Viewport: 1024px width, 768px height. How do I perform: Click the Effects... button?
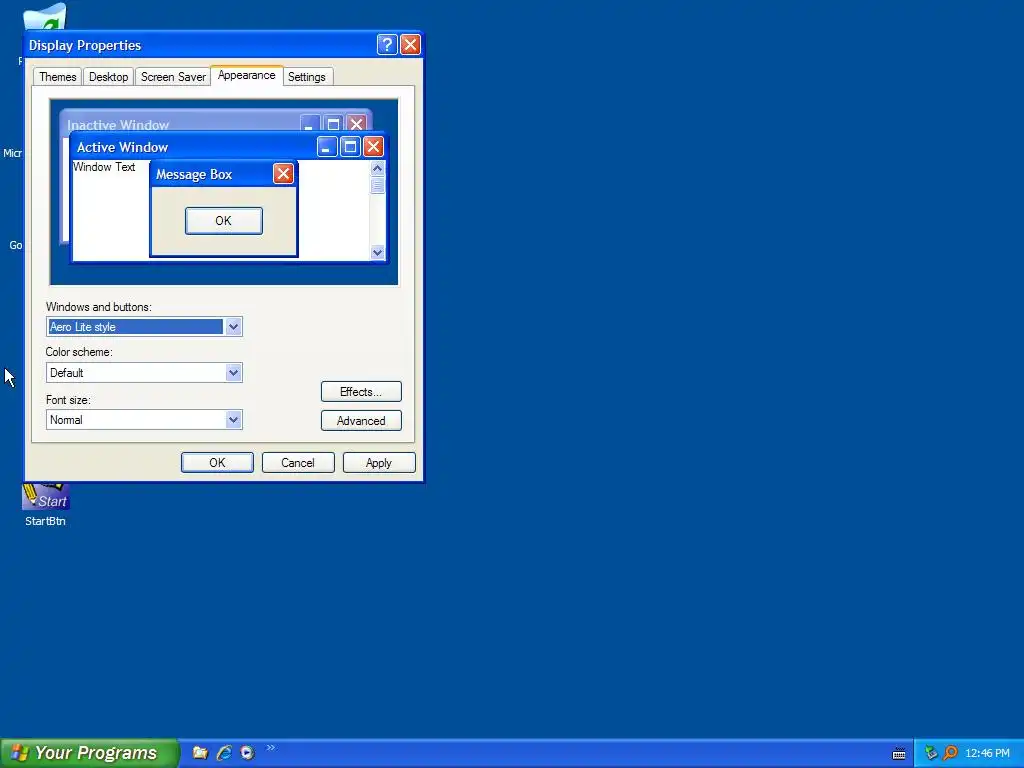pos(361,392)
